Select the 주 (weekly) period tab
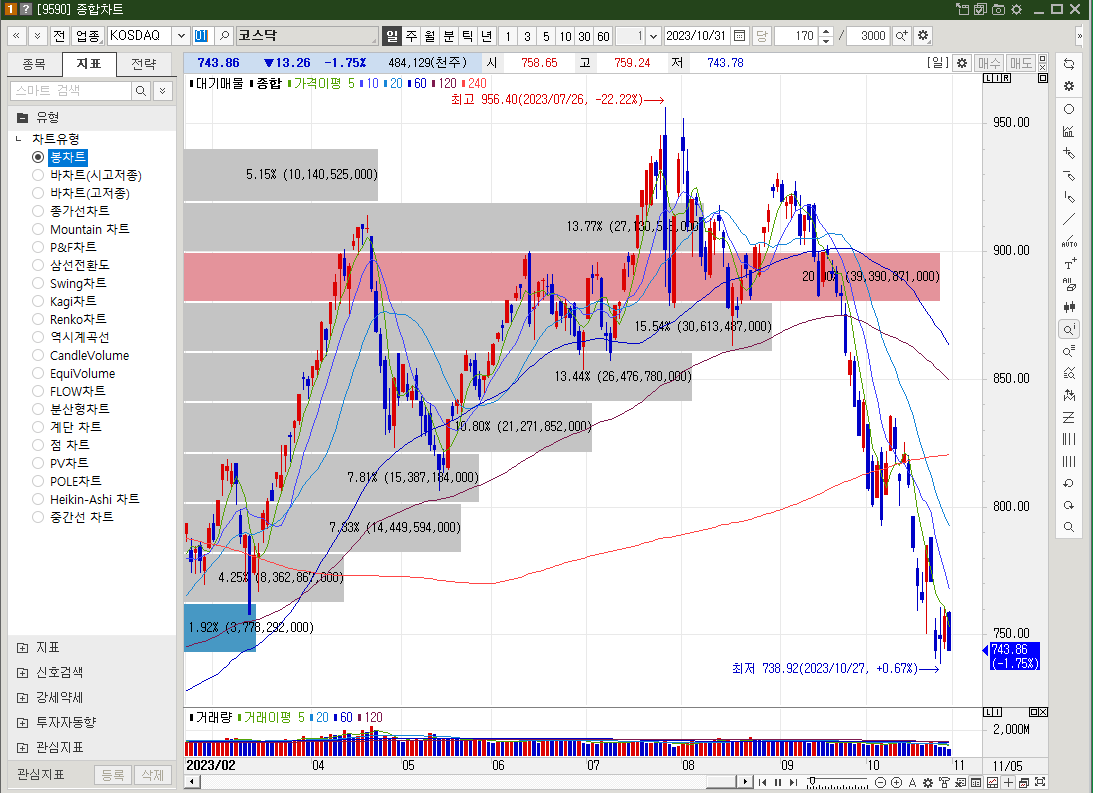 tap(411, 36)
